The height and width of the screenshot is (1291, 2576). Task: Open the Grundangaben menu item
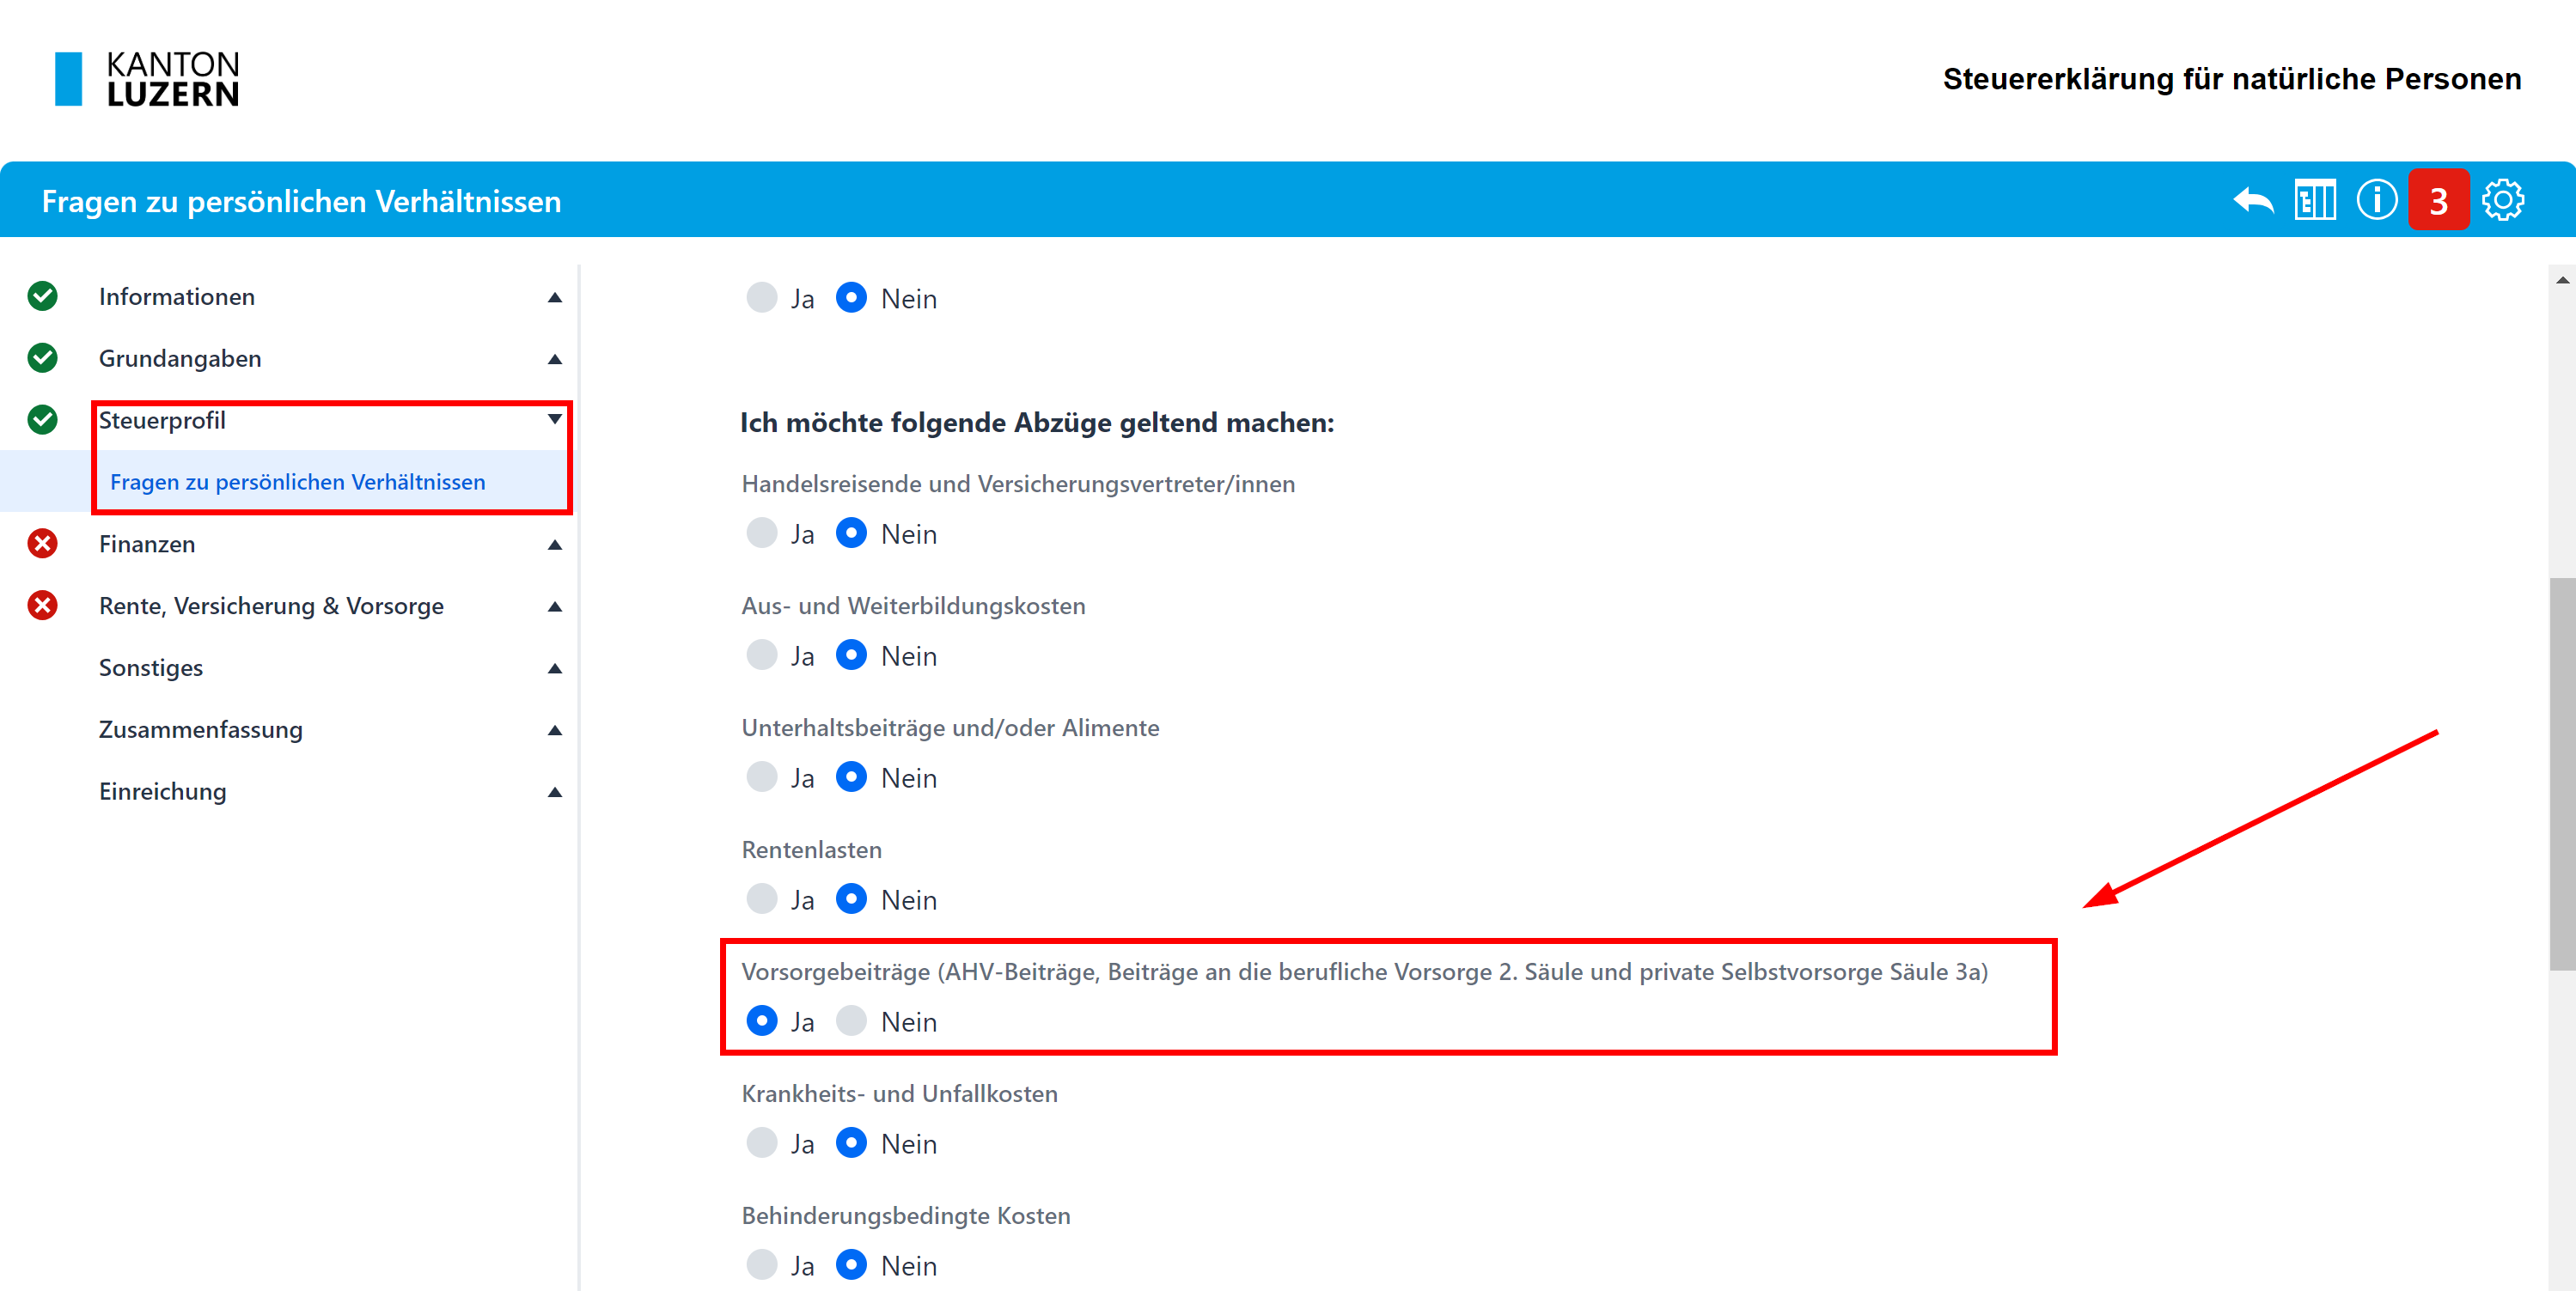click(180, 359)
